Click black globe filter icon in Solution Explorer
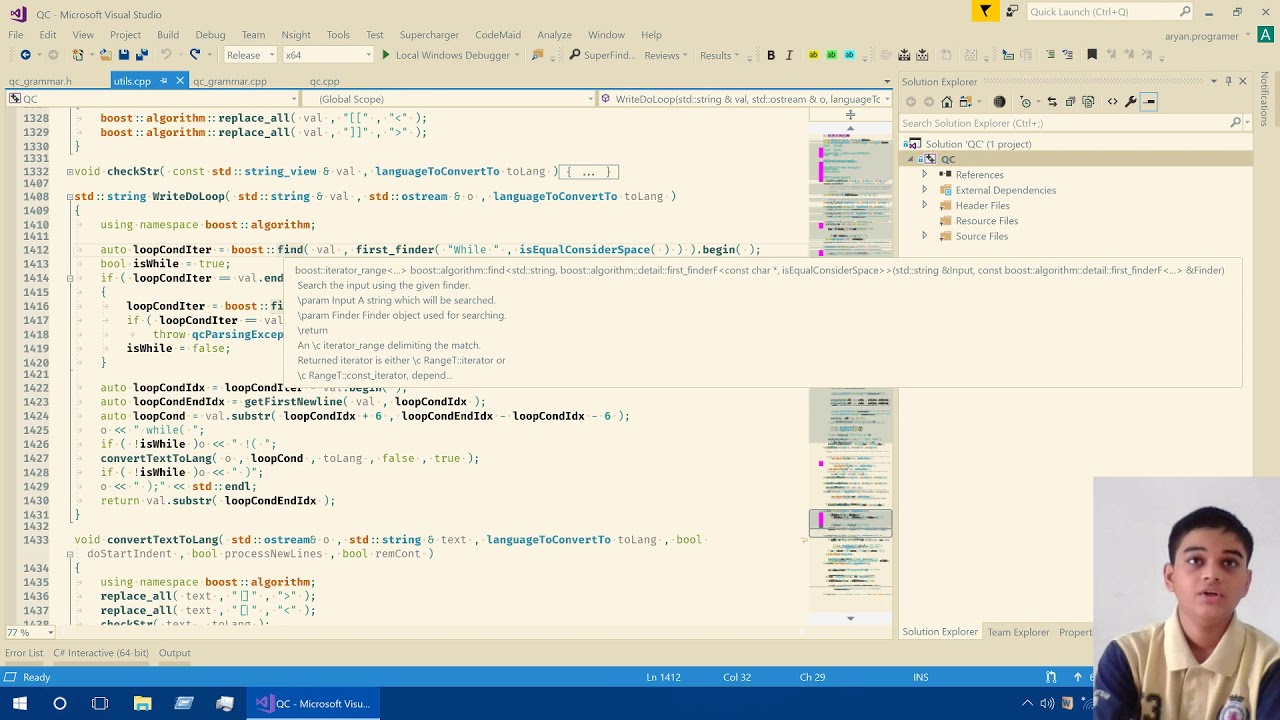The image size is (1280, 720). (999, 101)
